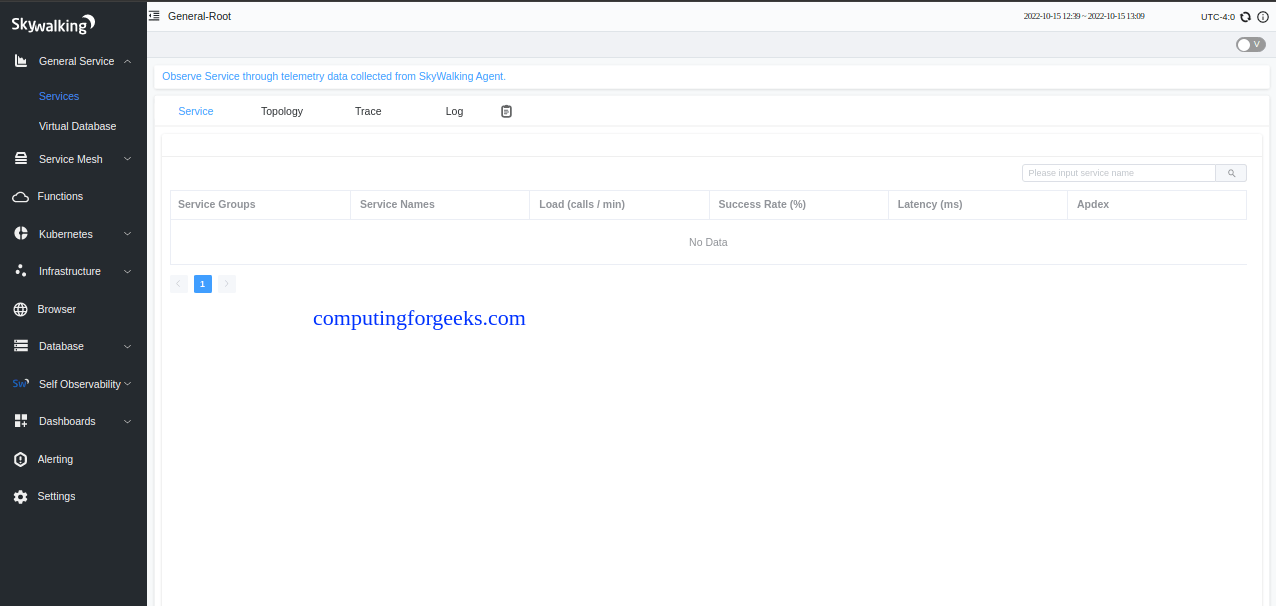Open the time range picker
Viewport: 1276px width, 606px height.
coord(1084,17)
